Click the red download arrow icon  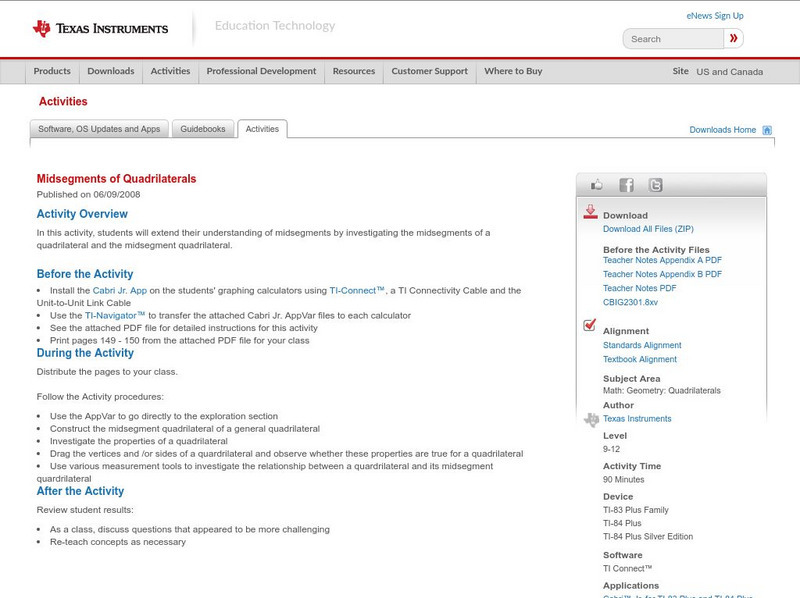(x=590, y=212)
